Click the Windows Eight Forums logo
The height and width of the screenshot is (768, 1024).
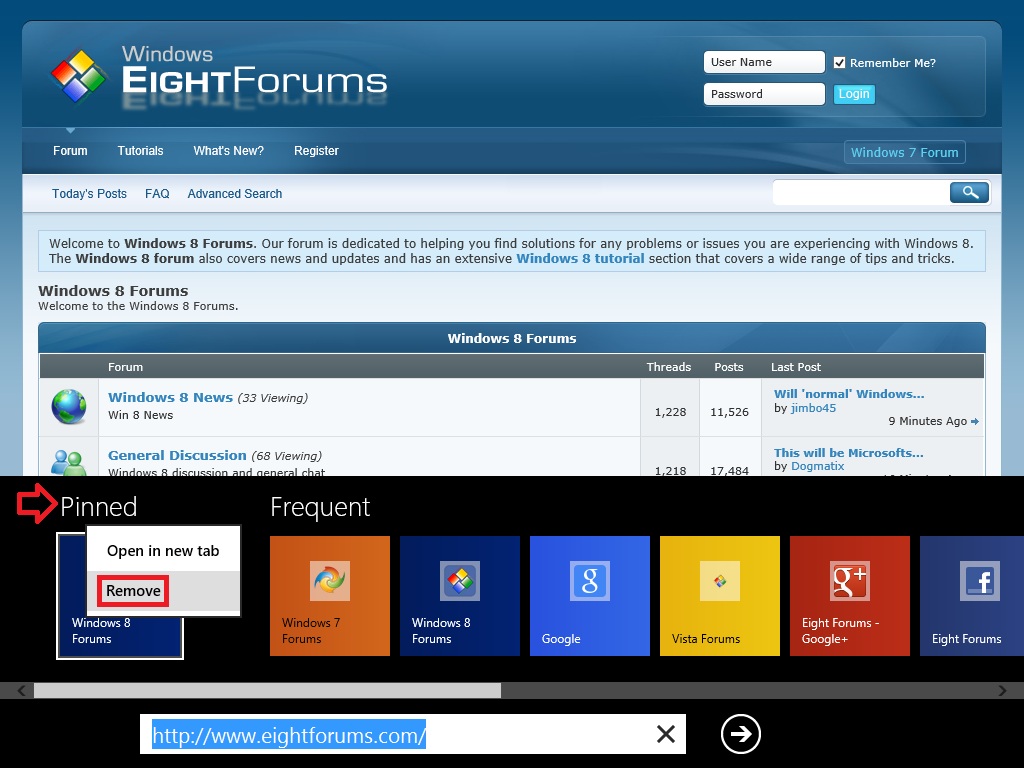pyautogui.click(x=219, y=77)
